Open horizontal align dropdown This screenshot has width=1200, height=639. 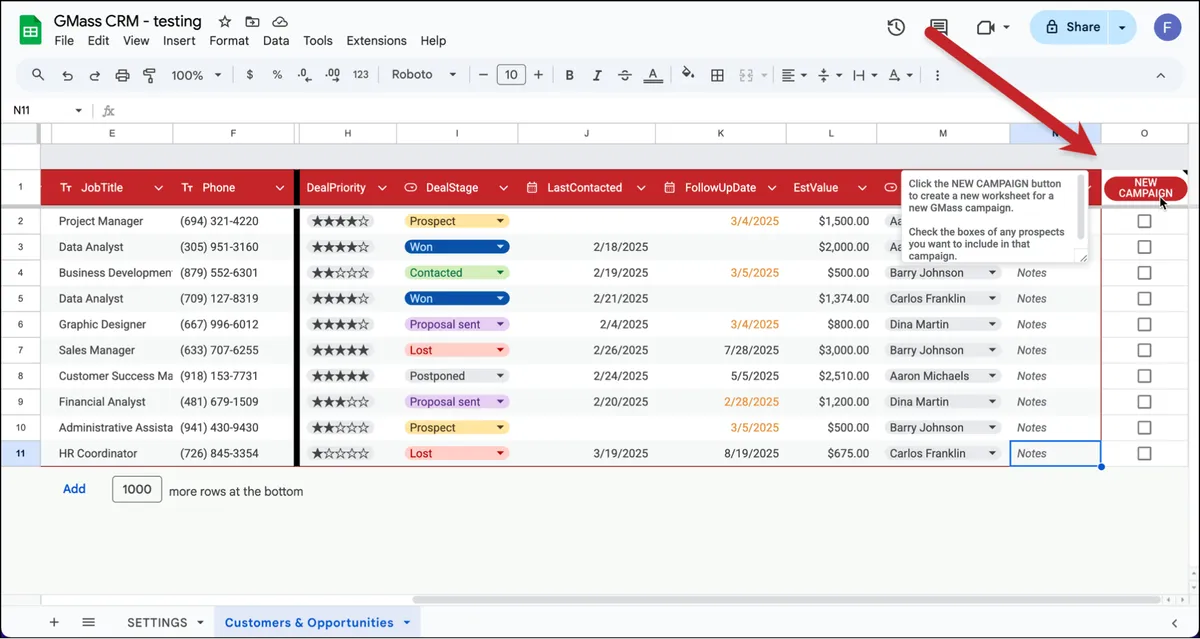[795, 75]
